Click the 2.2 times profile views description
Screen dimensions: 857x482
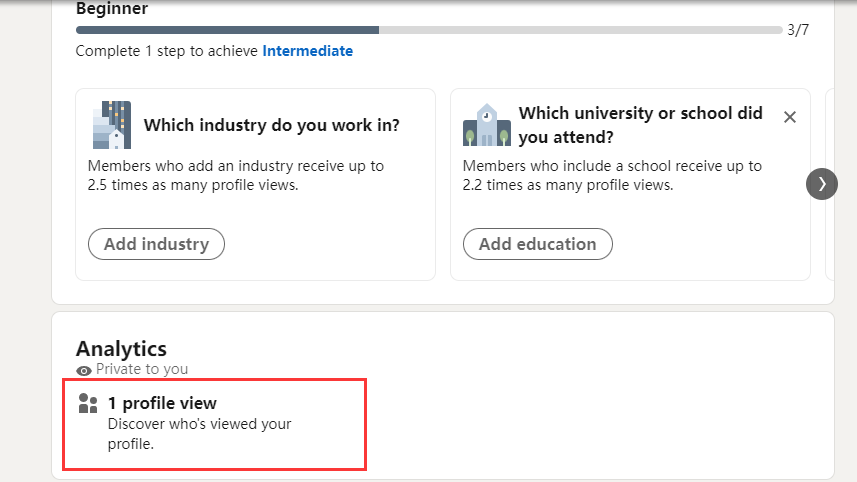coord(612,175)
